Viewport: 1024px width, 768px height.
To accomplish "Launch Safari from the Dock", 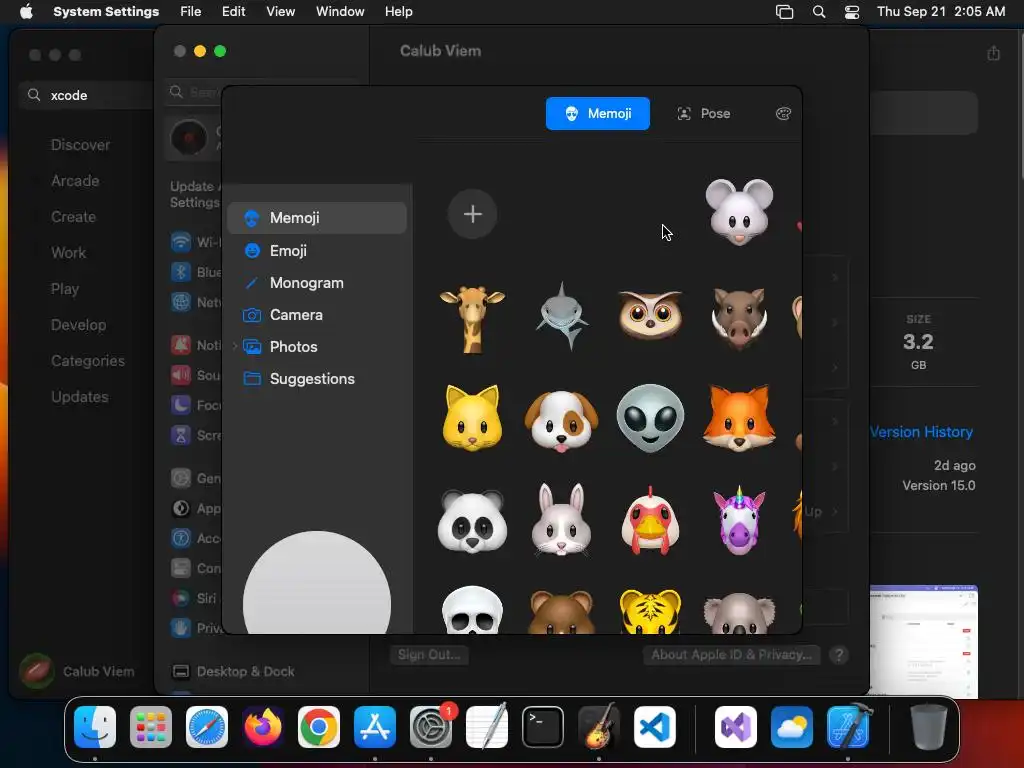I will [207, 727].
